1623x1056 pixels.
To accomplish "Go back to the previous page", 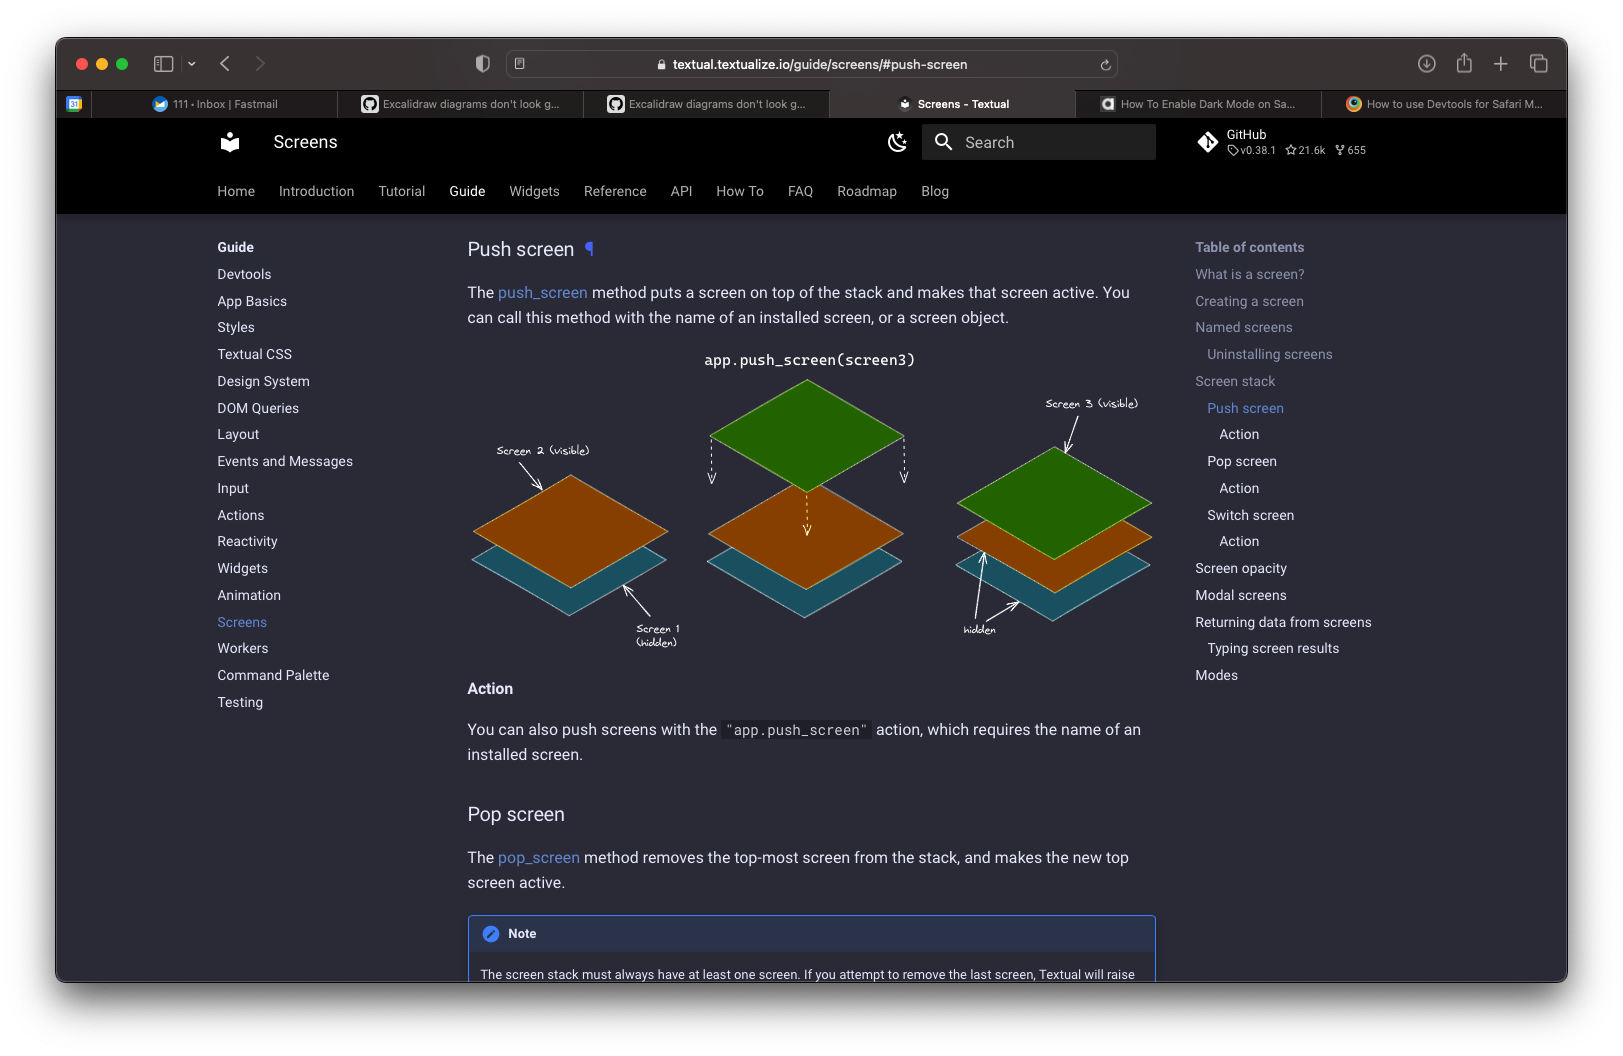I will pyautogui.click(x=225, y=64).
